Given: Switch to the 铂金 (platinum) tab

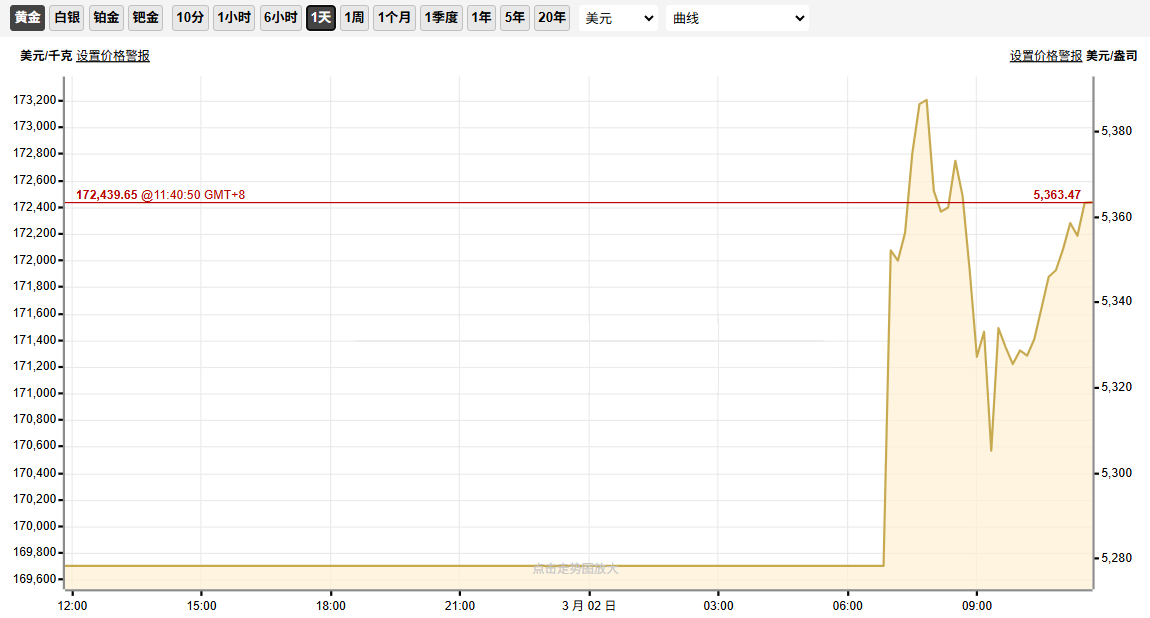Looking at the screenshot, I should (106, 18).
